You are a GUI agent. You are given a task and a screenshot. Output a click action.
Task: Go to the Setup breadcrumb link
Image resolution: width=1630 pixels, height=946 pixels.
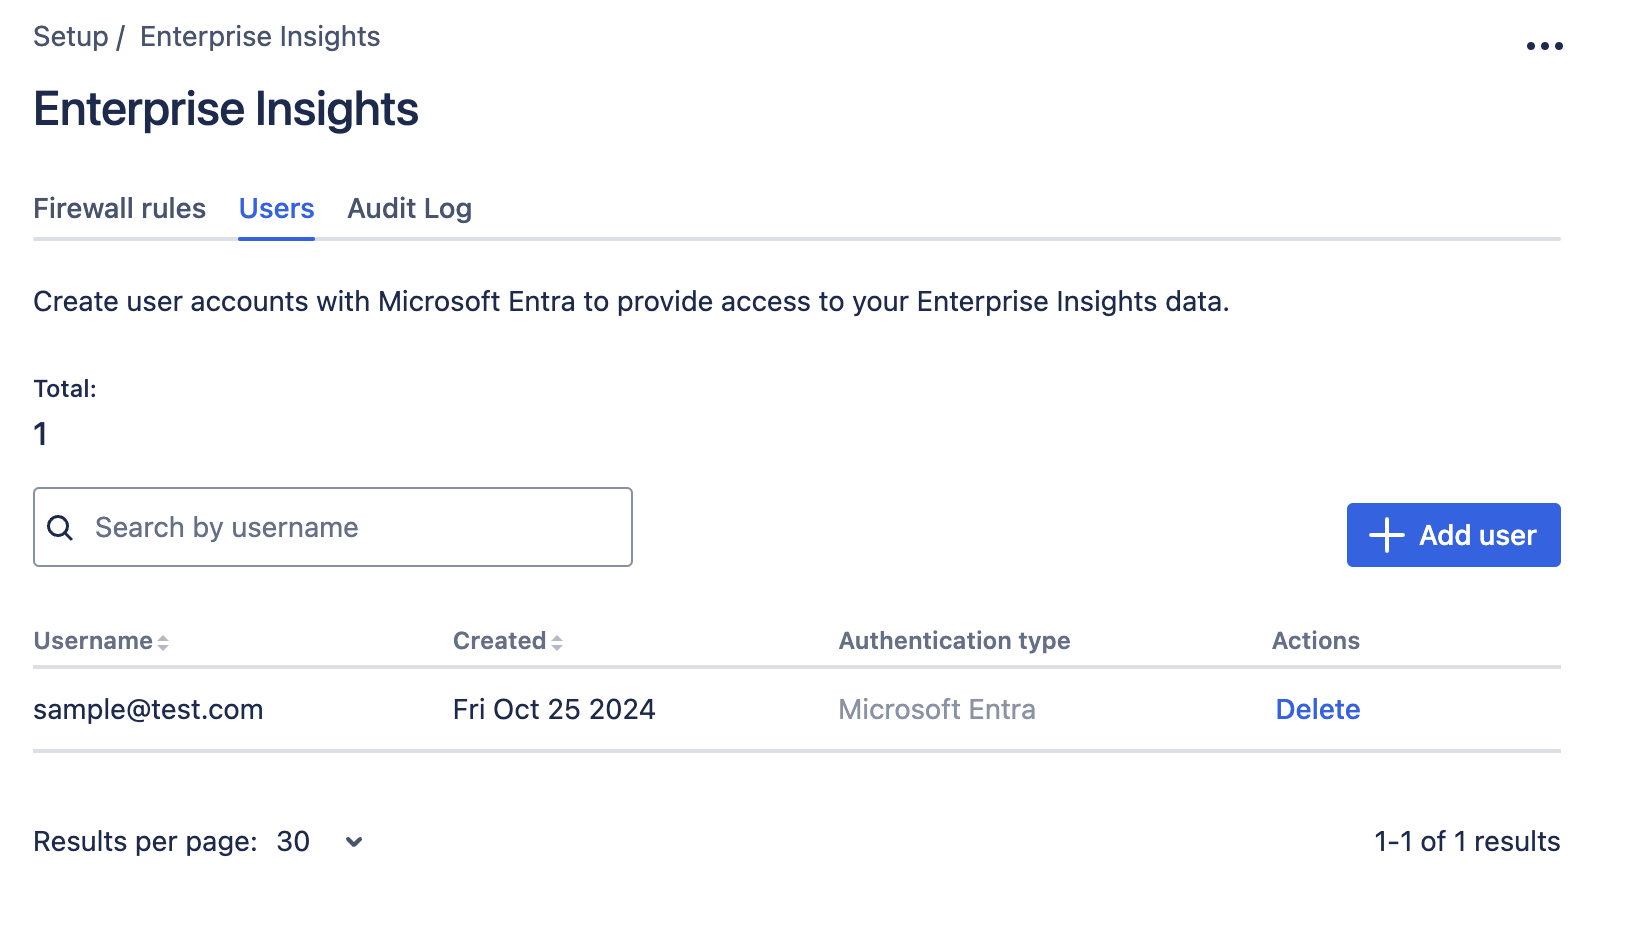pos(70,37)
